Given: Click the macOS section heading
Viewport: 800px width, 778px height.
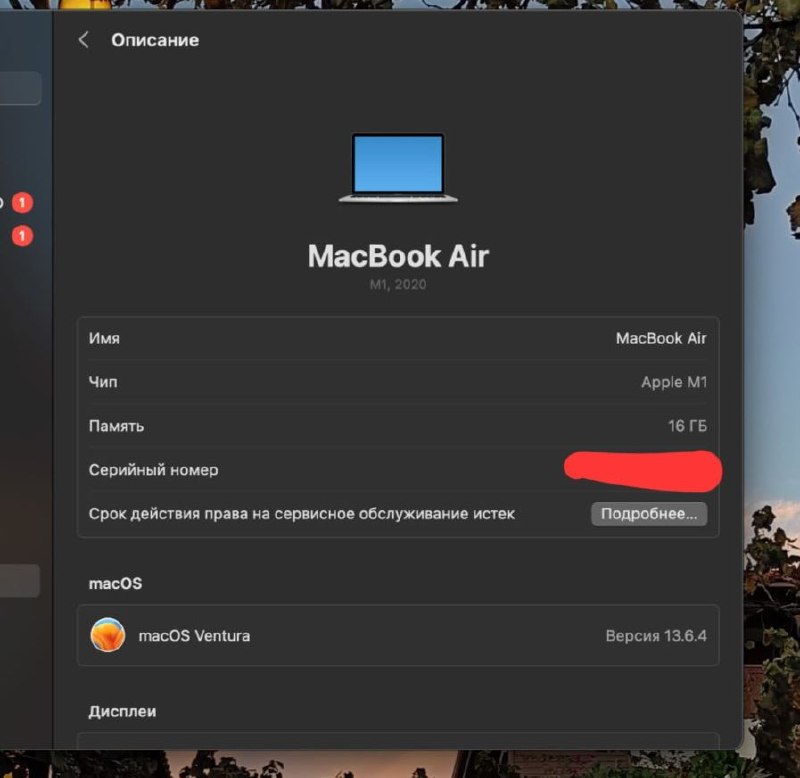Looking at the screenshot, I should [x=115, y=583].
